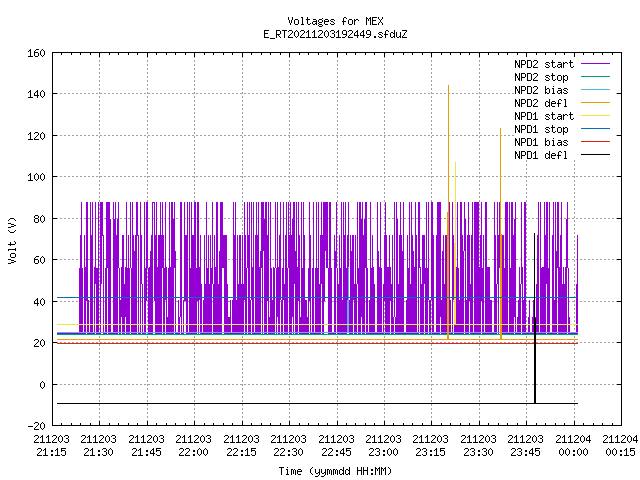The width and height of the screenshot is (640, 480).
Task: Click the 'NPD1 start' legend label
Action: click(x=544, y=116)
